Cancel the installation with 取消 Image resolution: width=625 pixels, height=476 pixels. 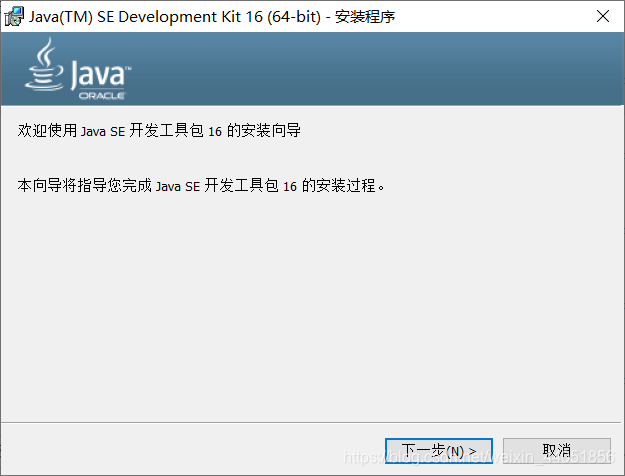click(557, 451)
